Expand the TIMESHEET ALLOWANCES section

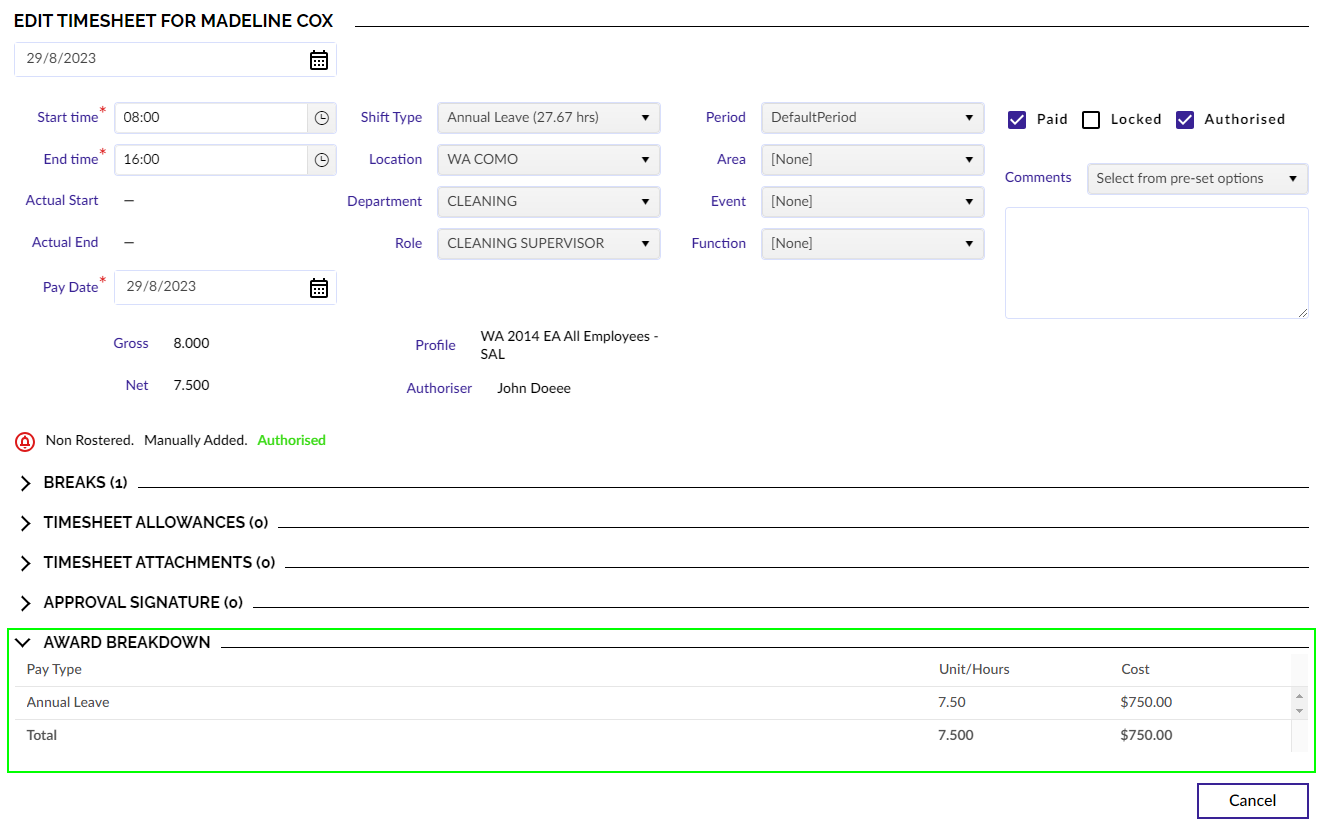tap(24, 522)
